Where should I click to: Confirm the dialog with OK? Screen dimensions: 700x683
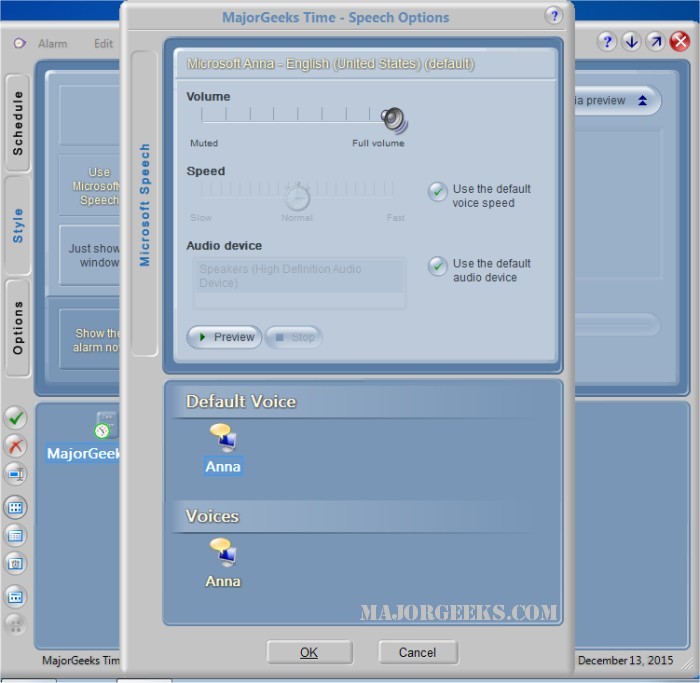click(309, 653)
